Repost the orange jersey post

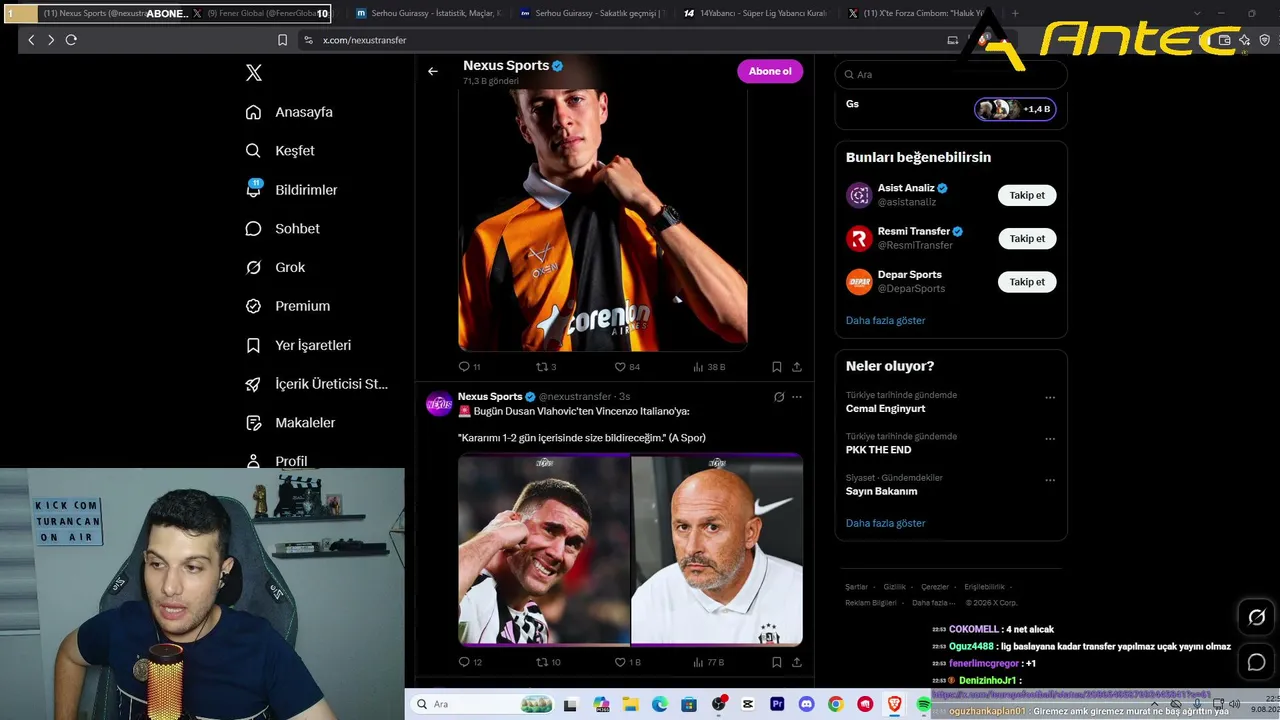click(546, 367)
